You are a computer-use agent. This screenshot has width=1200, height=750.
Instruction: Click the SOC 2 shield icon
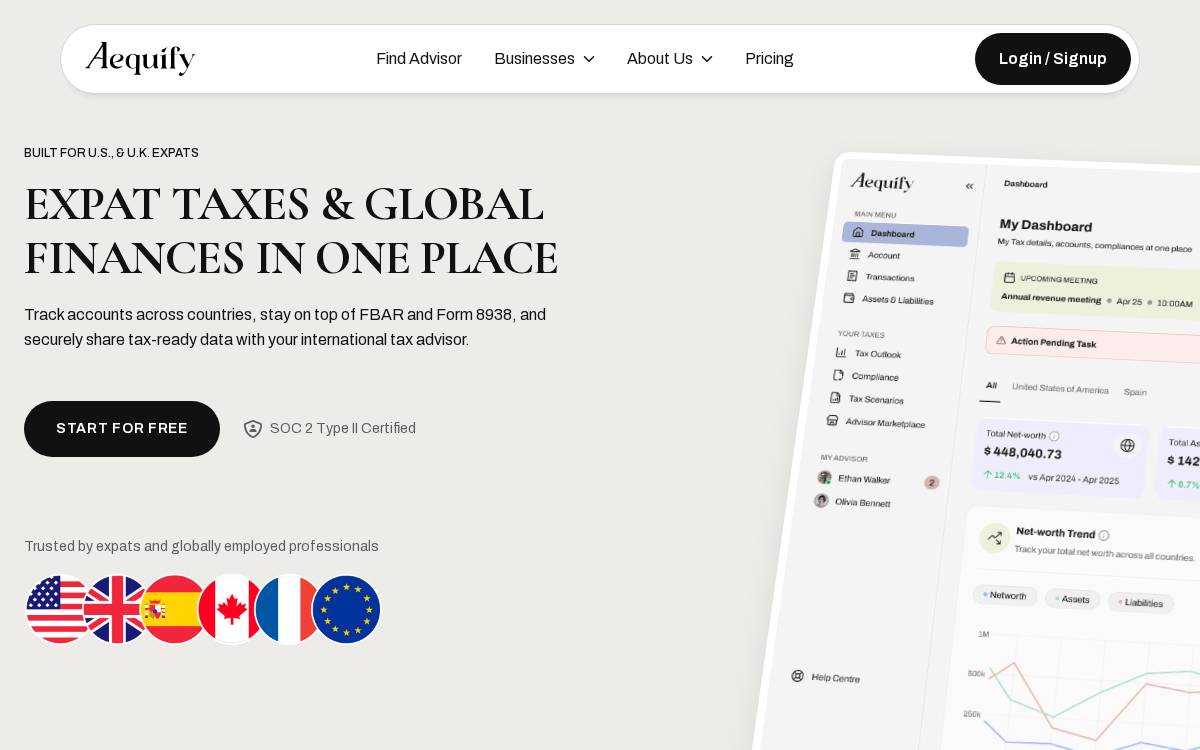click(x=253, y=429)
